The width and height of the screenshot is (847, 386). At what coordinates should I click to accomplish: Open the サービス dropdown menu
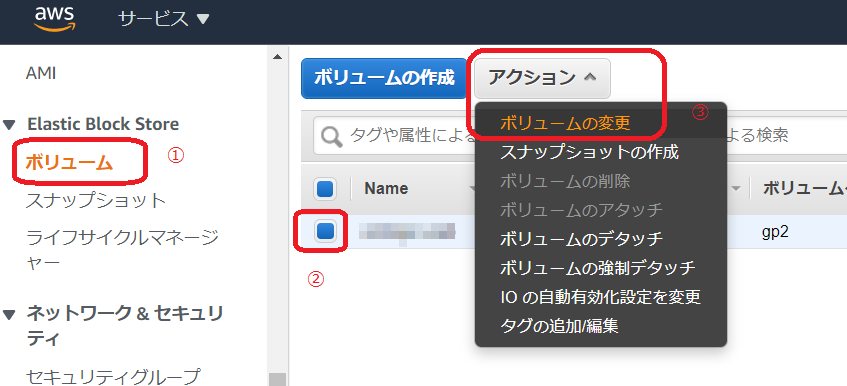[x=163, y=19]
